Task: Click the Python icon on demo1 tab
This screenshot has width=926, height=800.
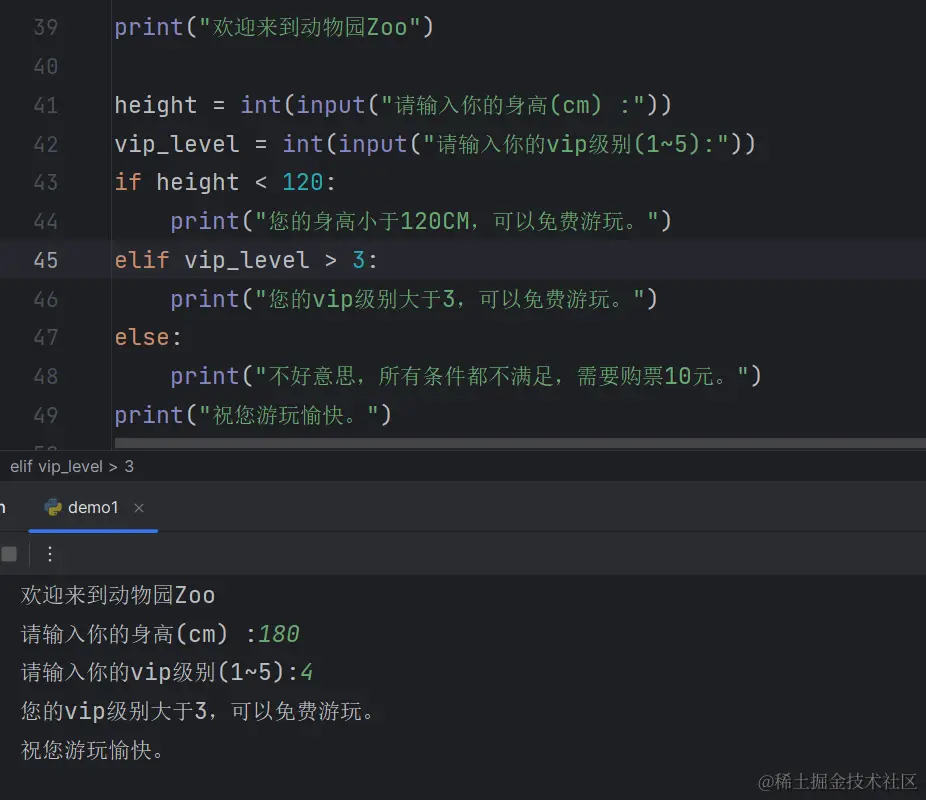Action: (x=53, y=508)
